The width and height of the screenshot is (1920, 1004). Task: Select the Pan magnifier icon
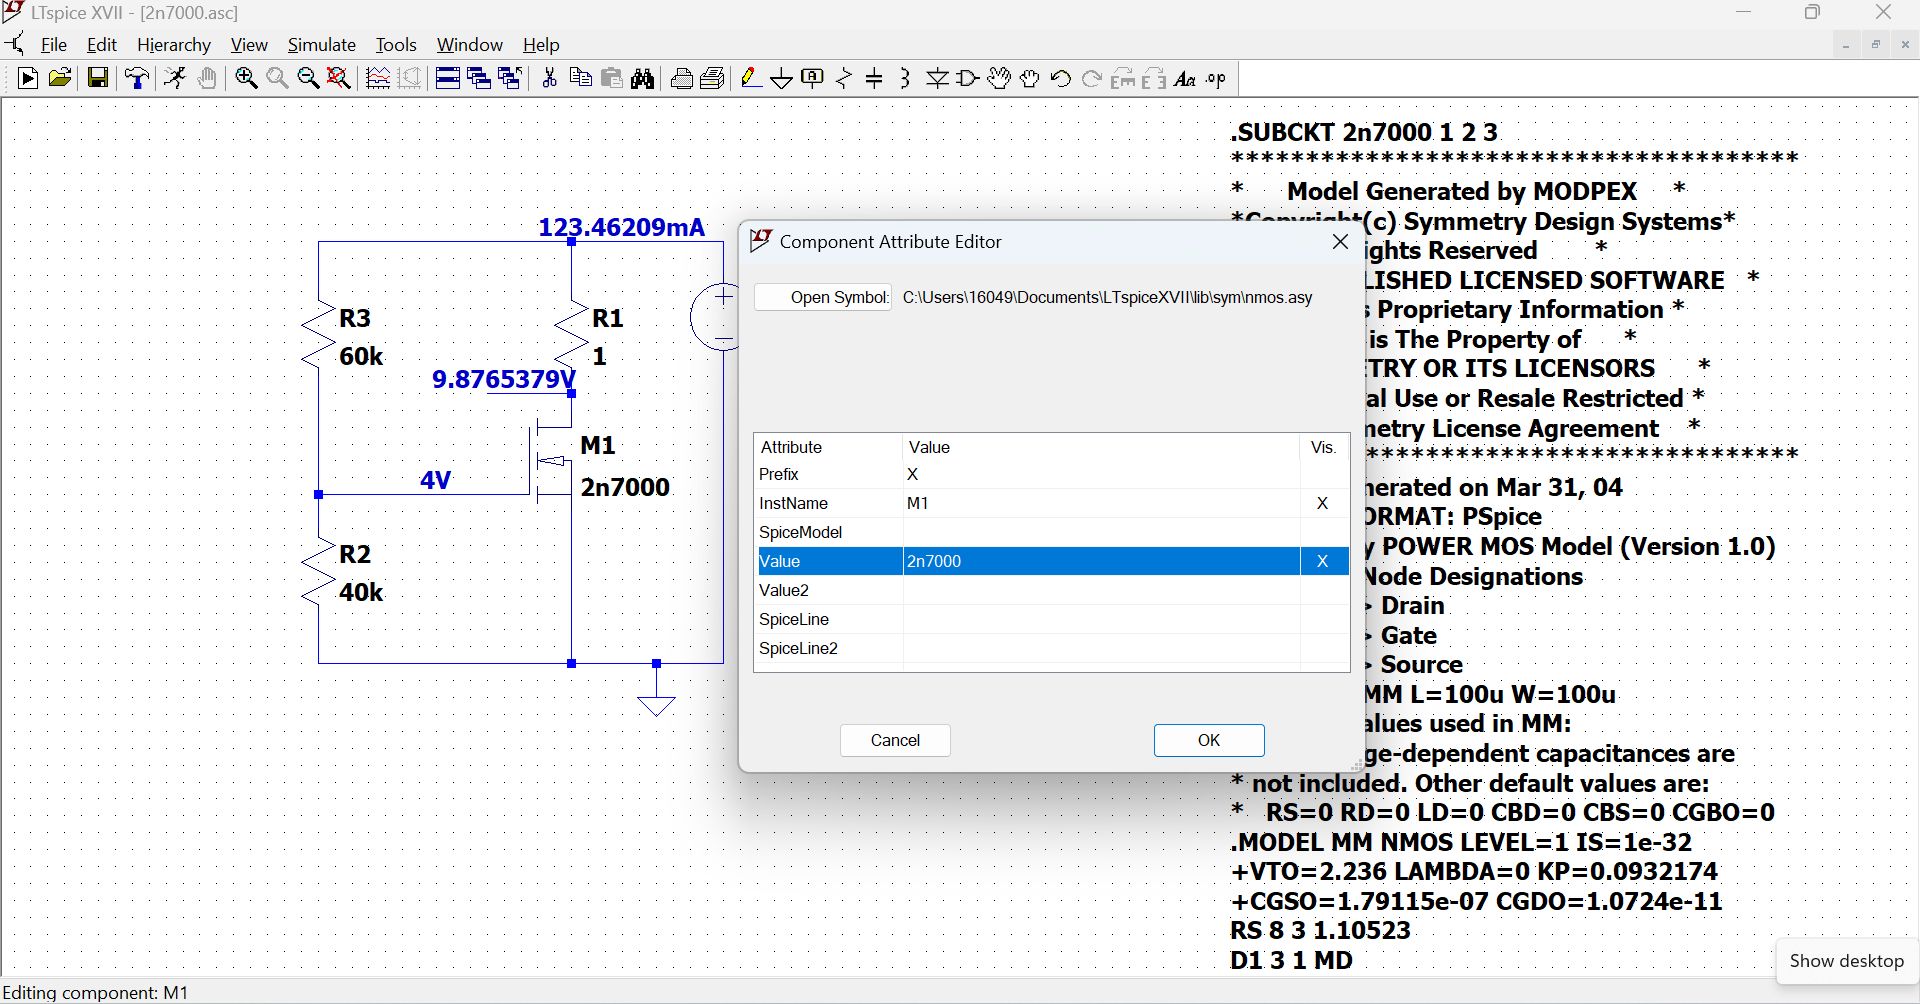point(277,79)
